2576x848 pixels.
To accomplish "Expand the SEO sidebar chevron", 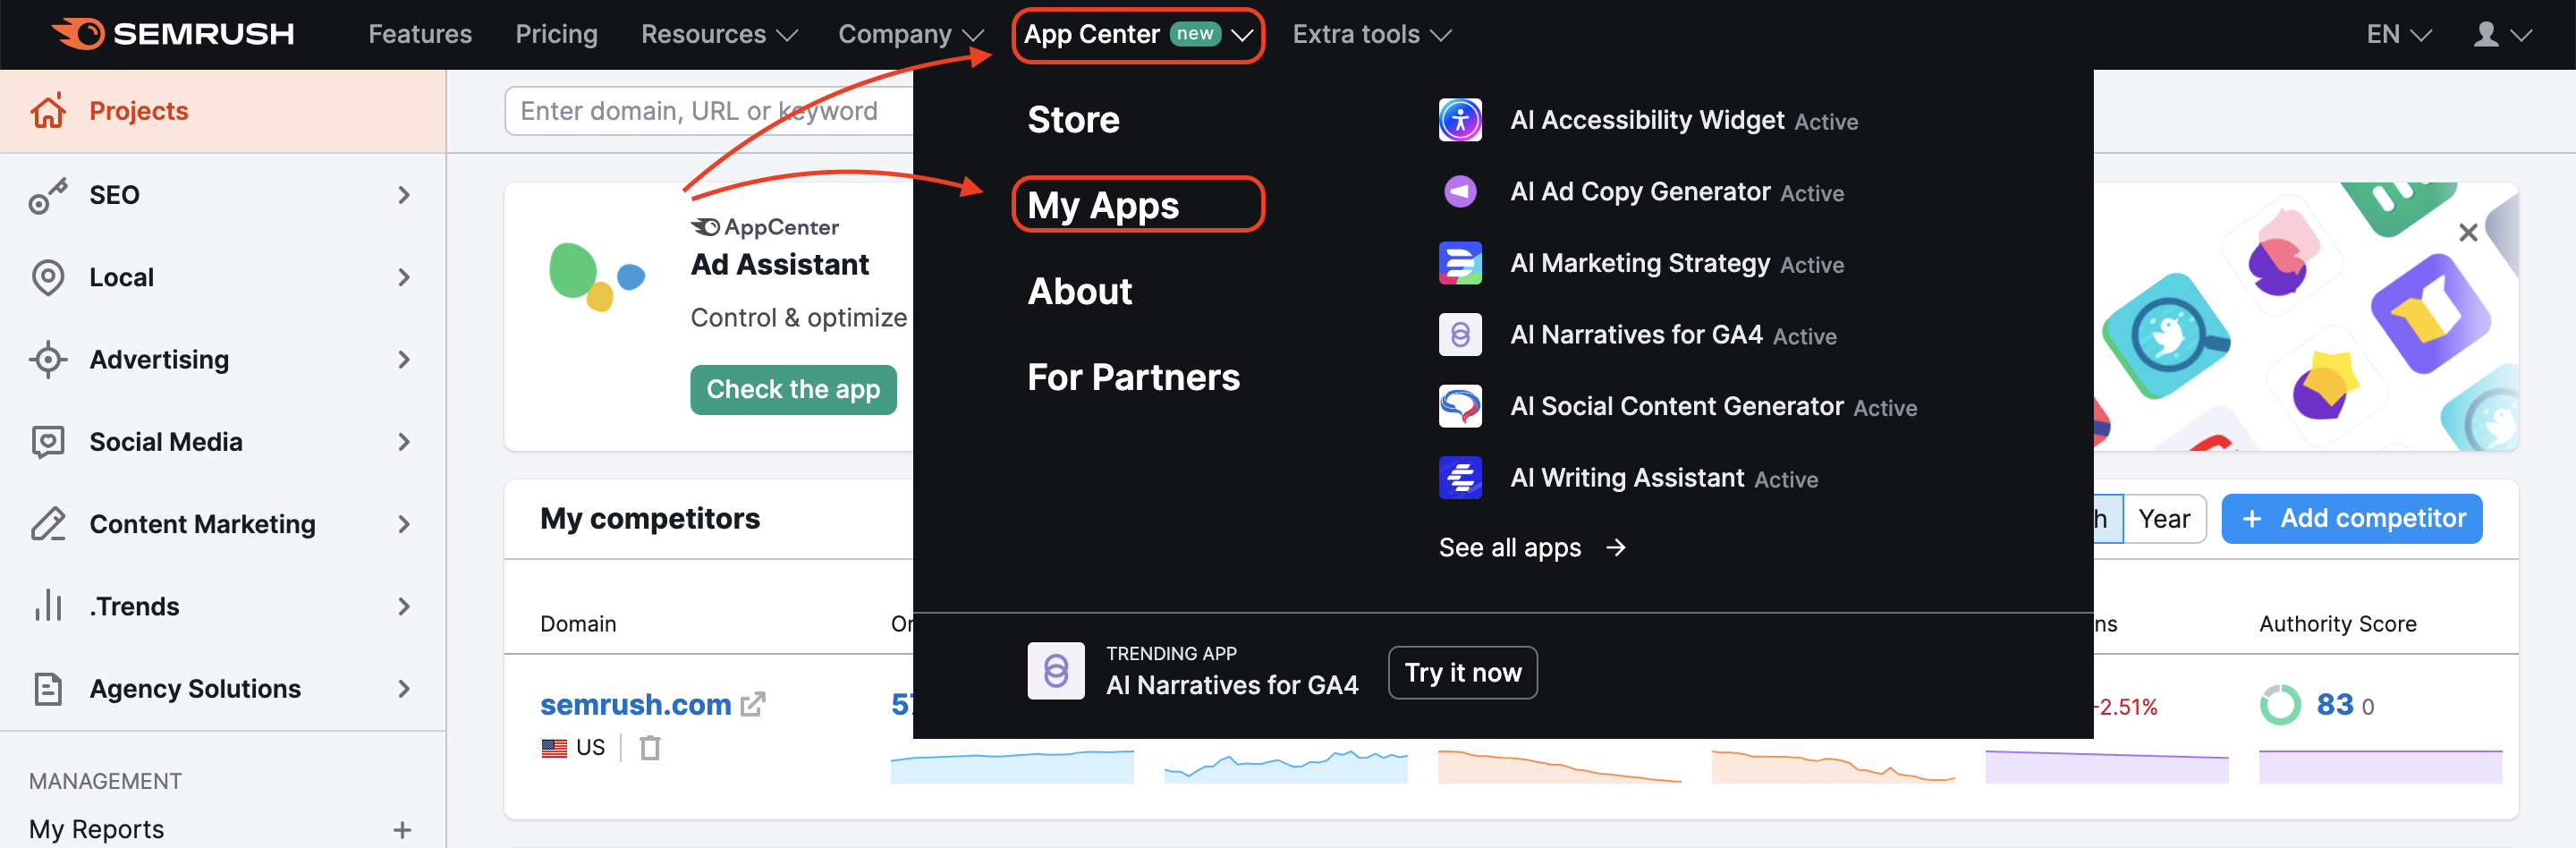I will 404,195.
